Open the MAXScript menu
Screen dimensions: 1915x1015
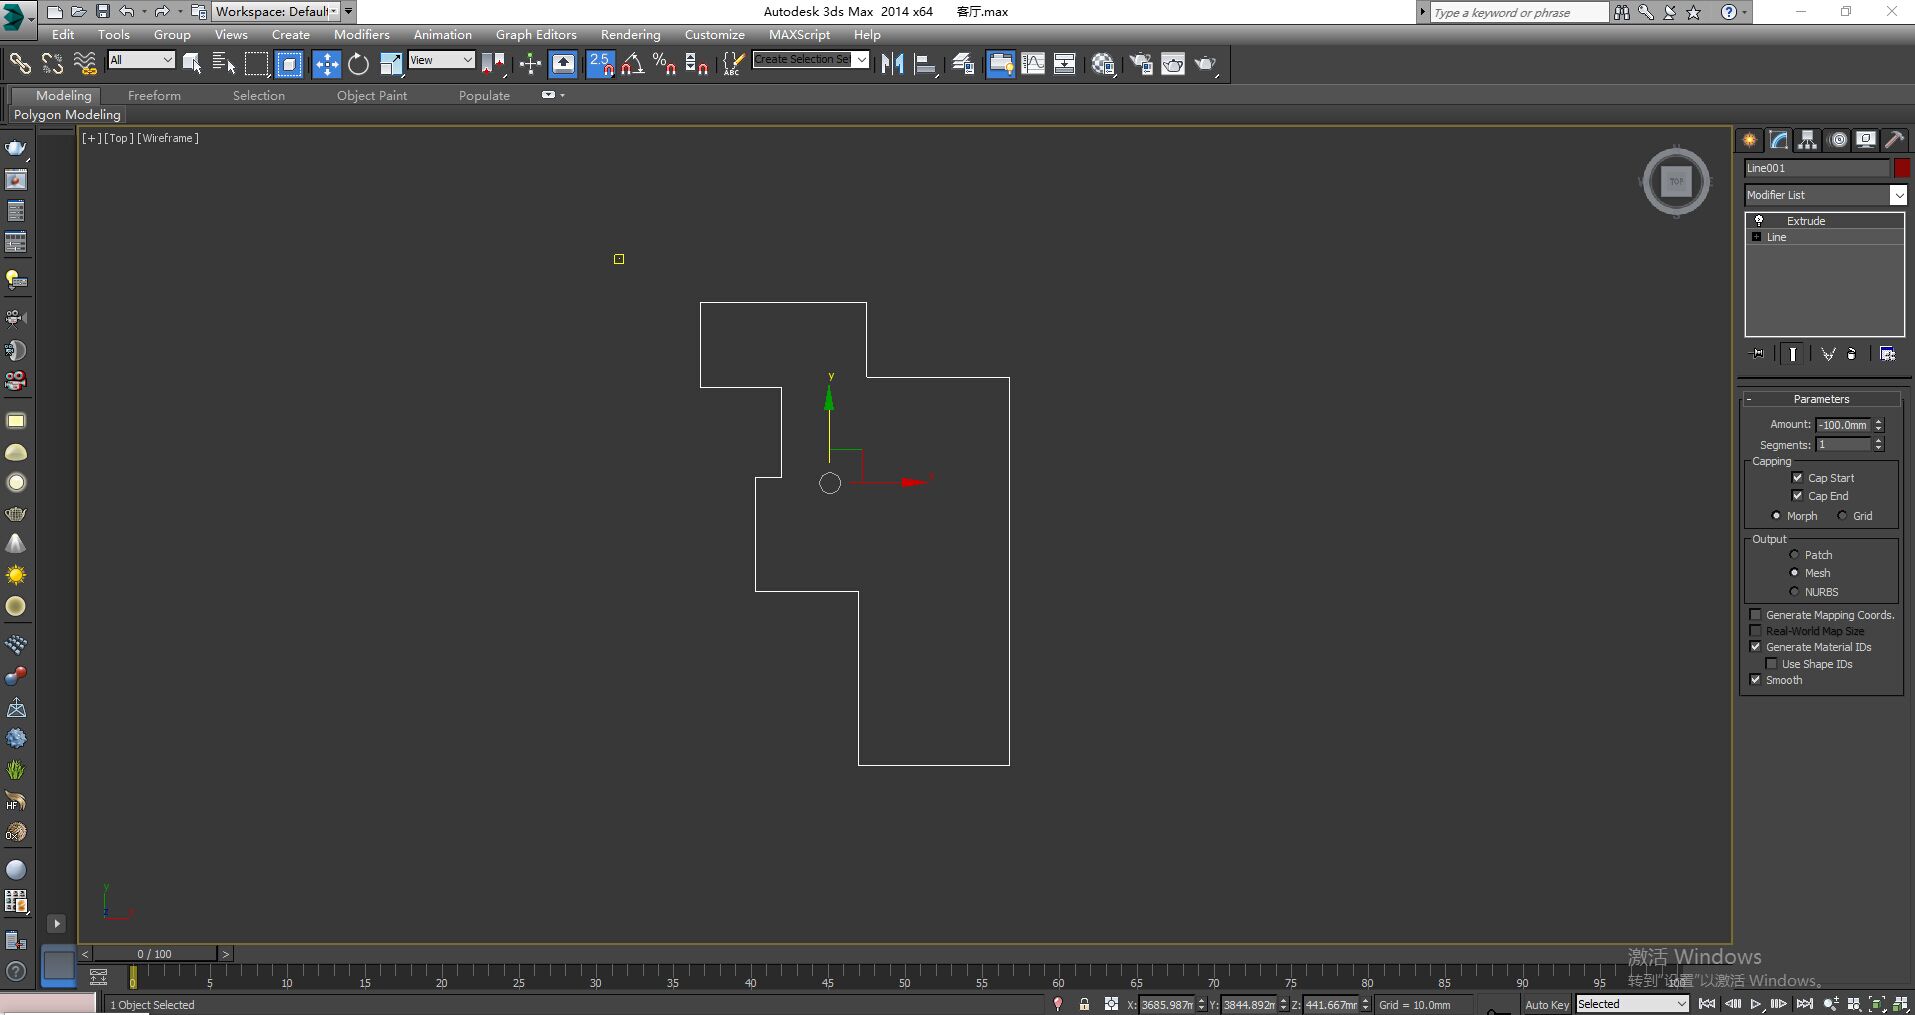coord(799,34)
